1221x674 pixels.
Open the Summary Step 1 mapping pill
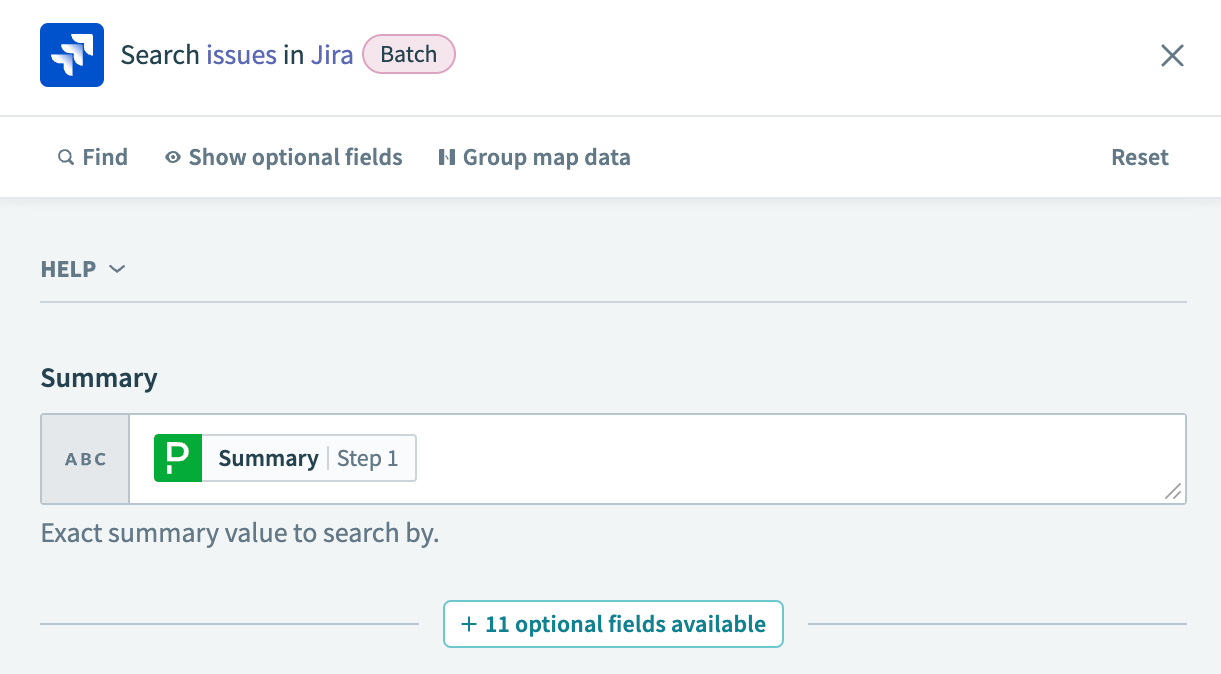point(283,458)
